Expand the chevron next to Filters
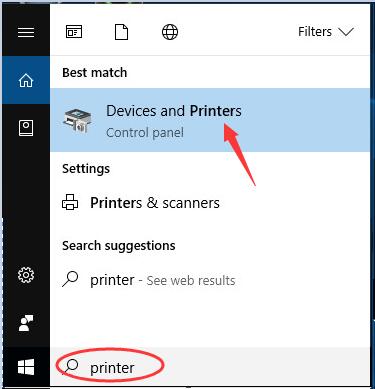375x389 pixels. pos(346,32)
